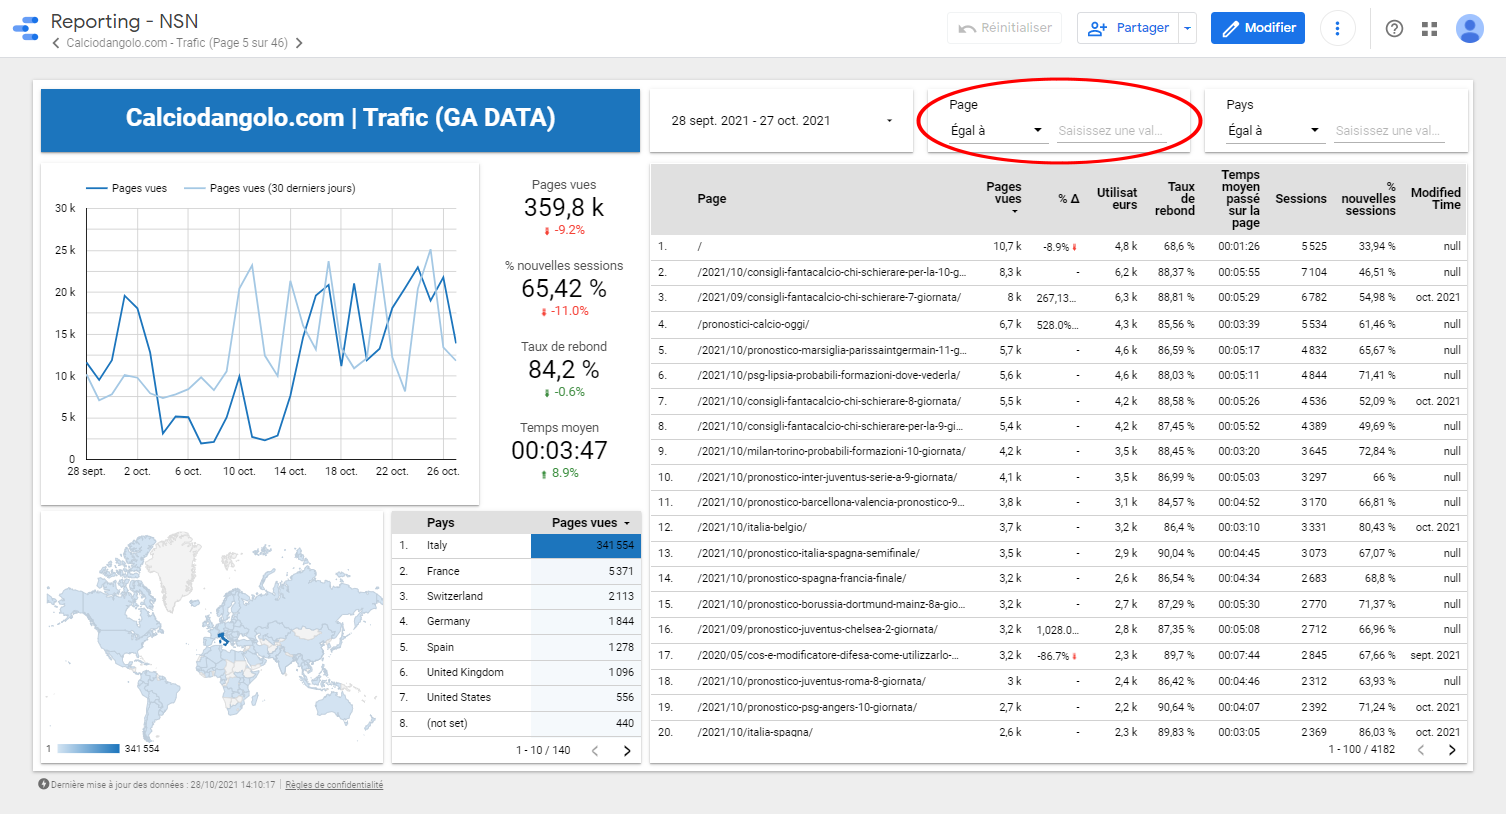
Task: Click the Partager share button
Action: pyautogui.click(x=1128, y=28)
